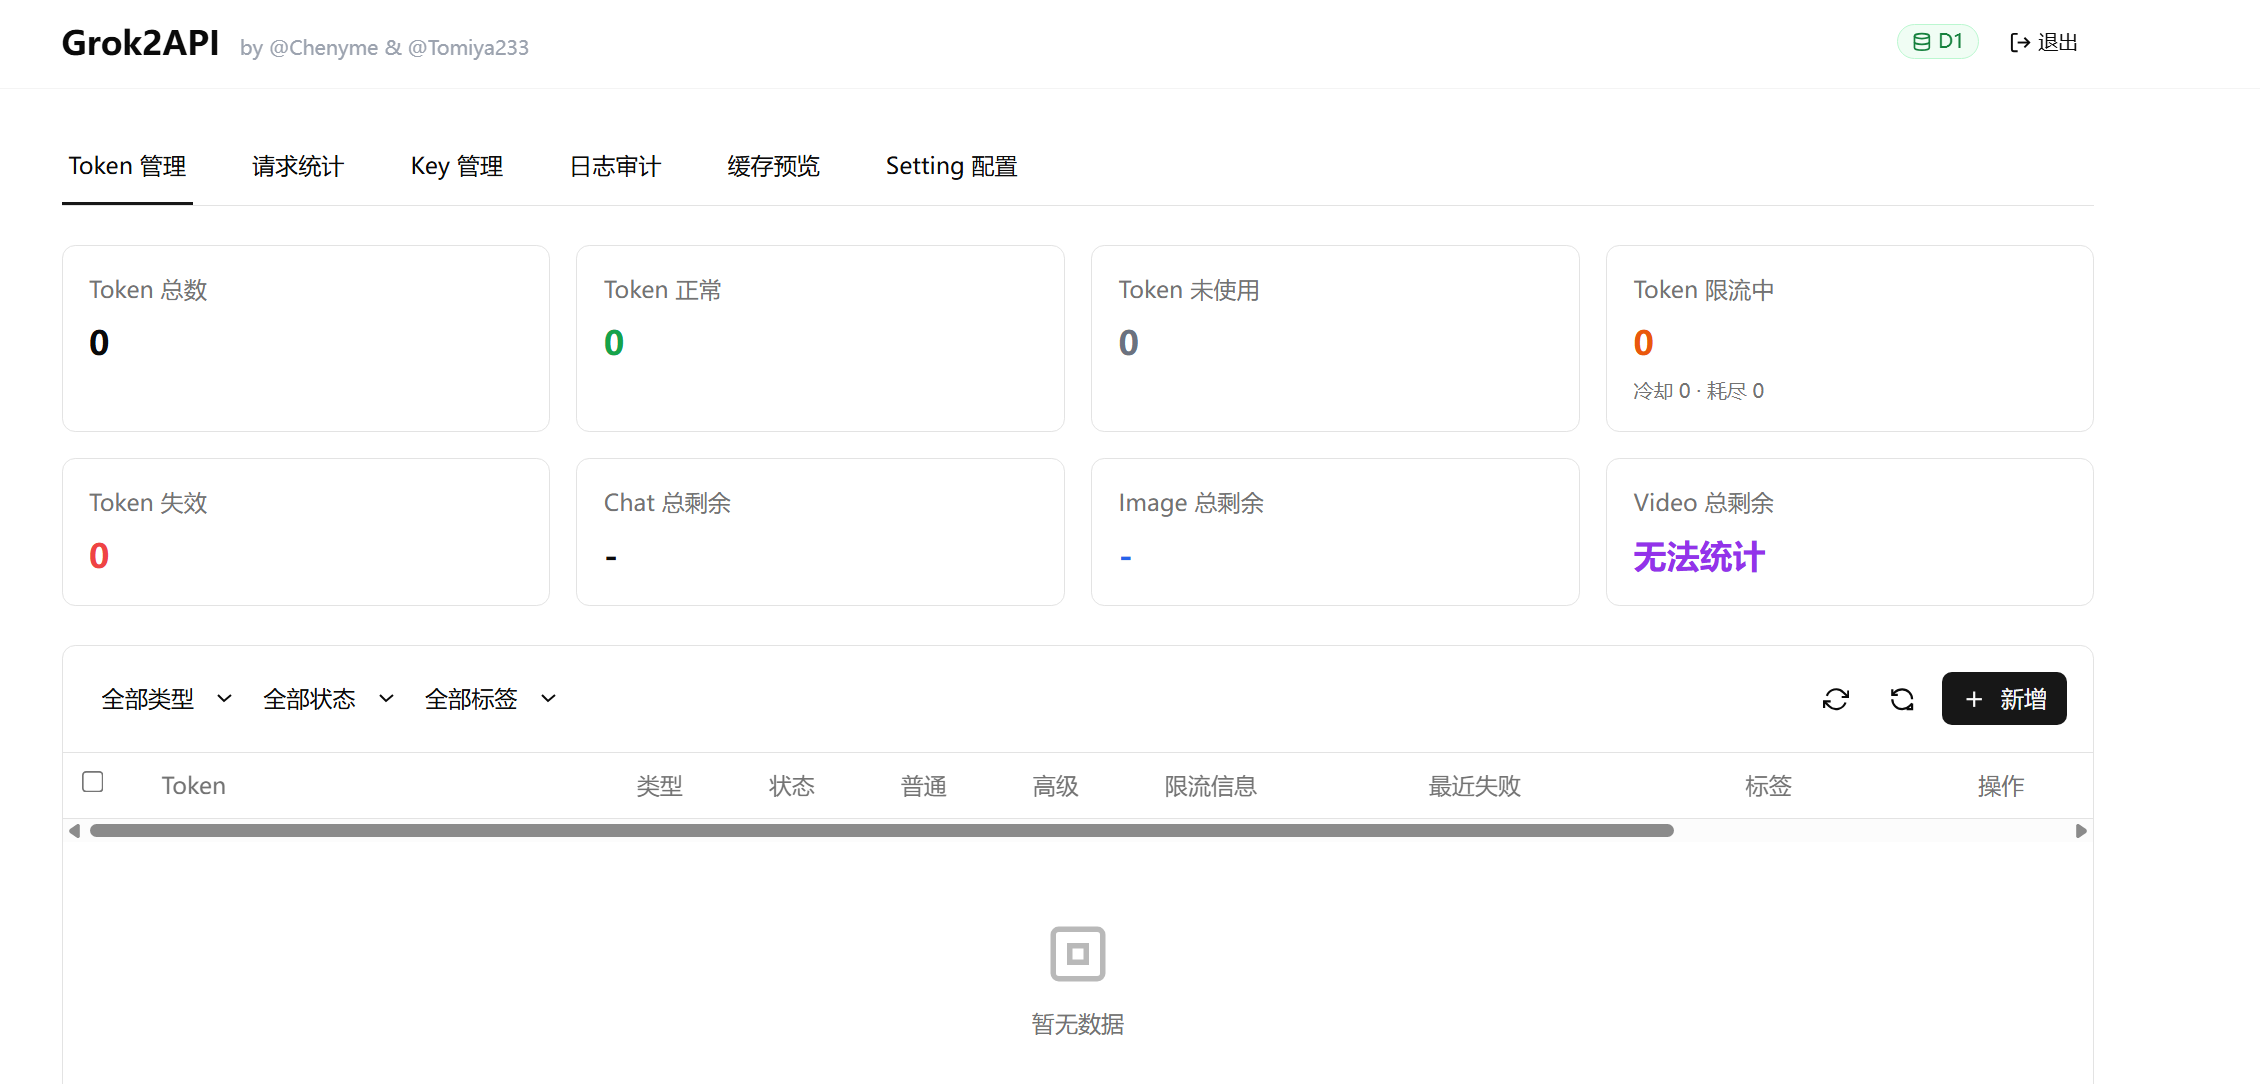Click the 冷却 0 · 耗尽 0 text

tap(1699, 391)
